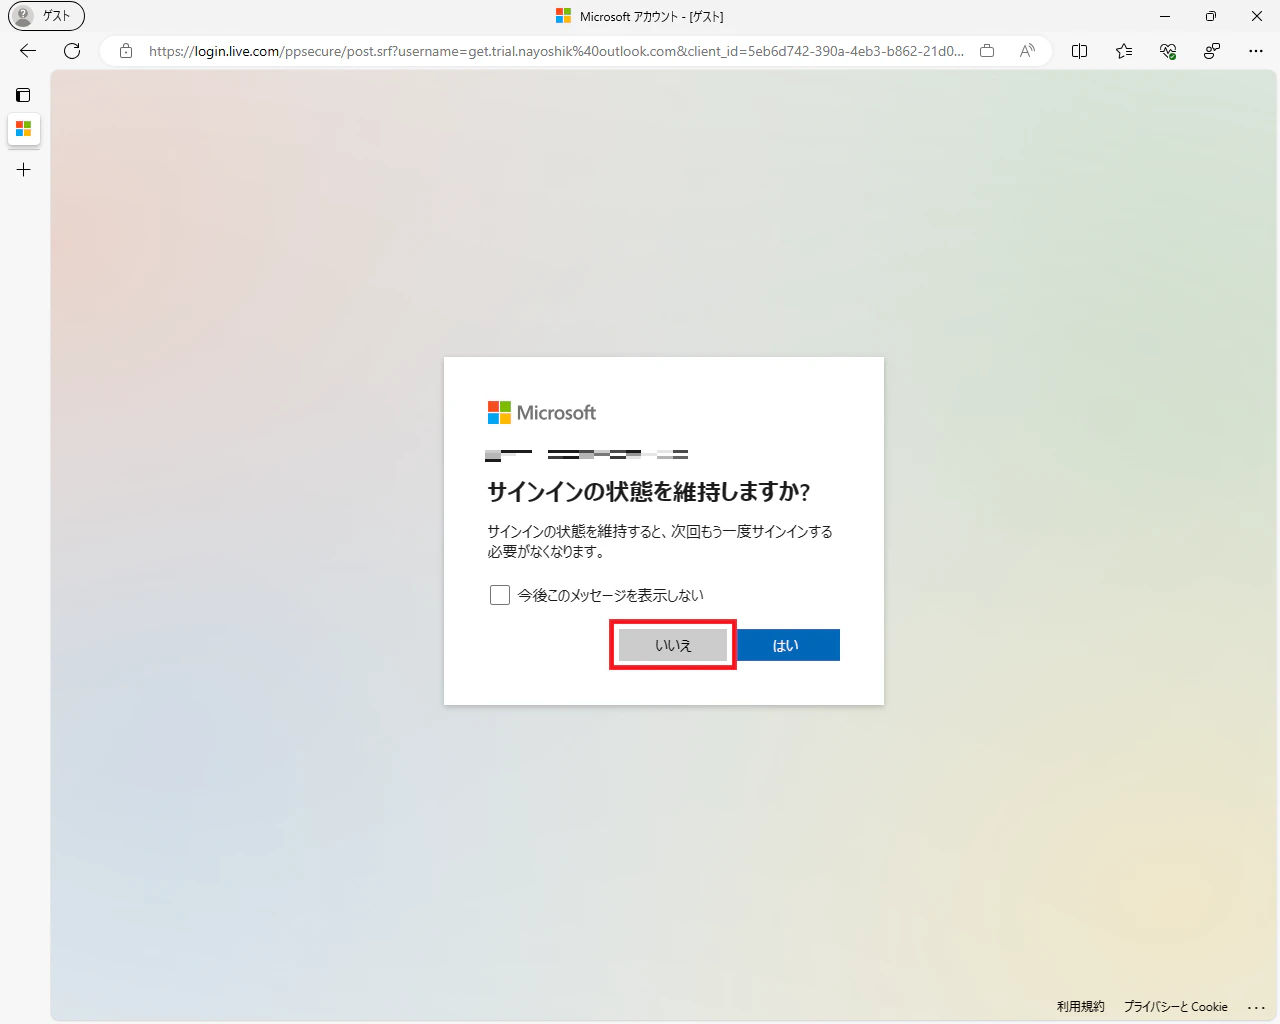Open the 利用規約 link

tap(1081, 1007)
